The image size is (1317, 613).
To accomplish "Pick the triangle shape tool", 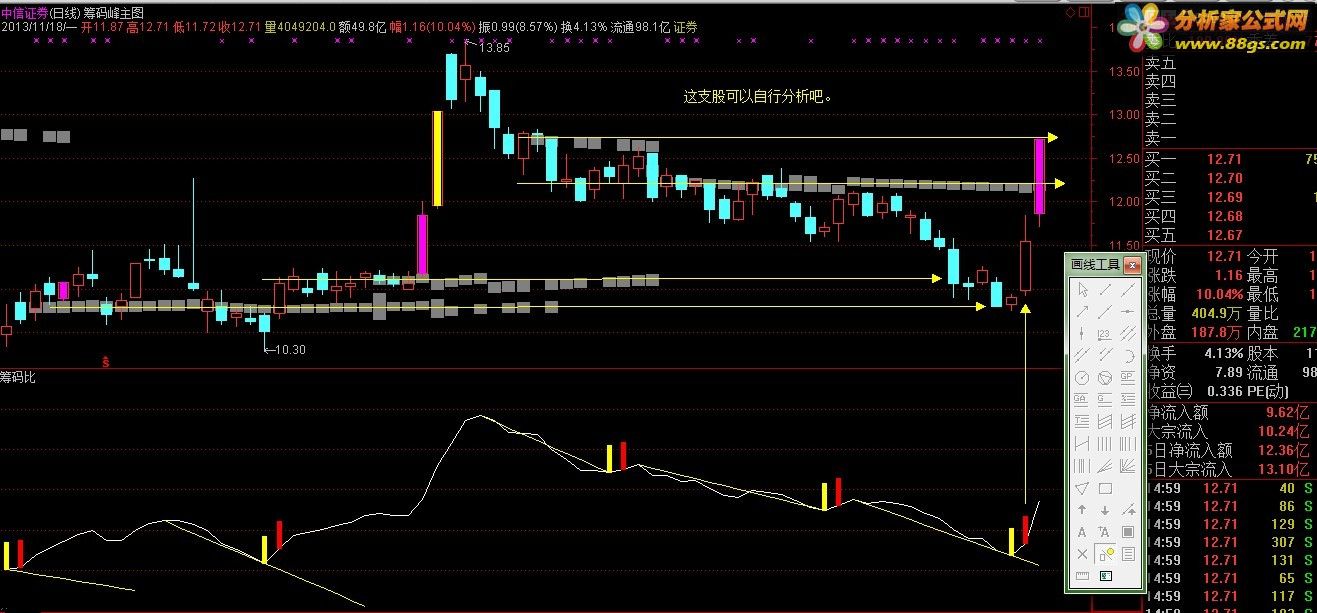I will [x=1082, y=488].
